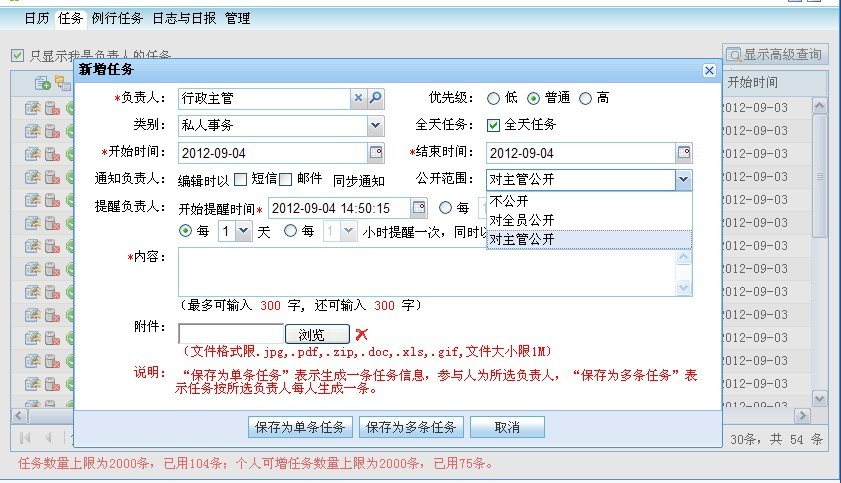Expand the 类别 dropdown
This screenshot has width=841, height=483.
point(375,125)
